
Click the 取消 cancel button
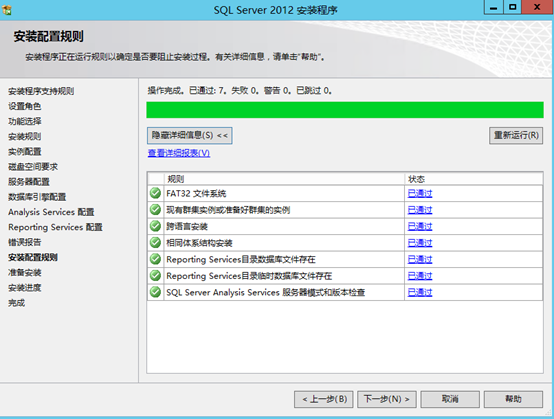450,399
